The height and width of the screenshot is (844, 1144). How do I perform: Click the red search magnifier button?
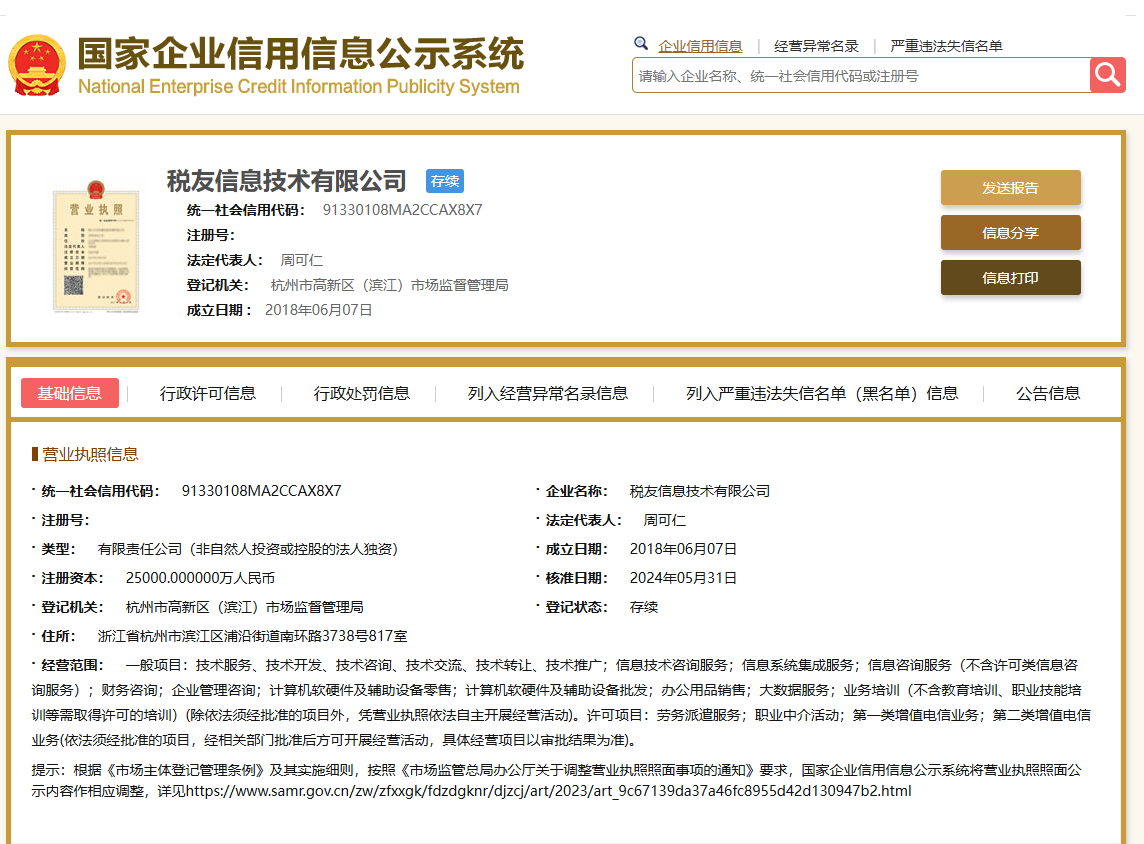click(1108, 75)
